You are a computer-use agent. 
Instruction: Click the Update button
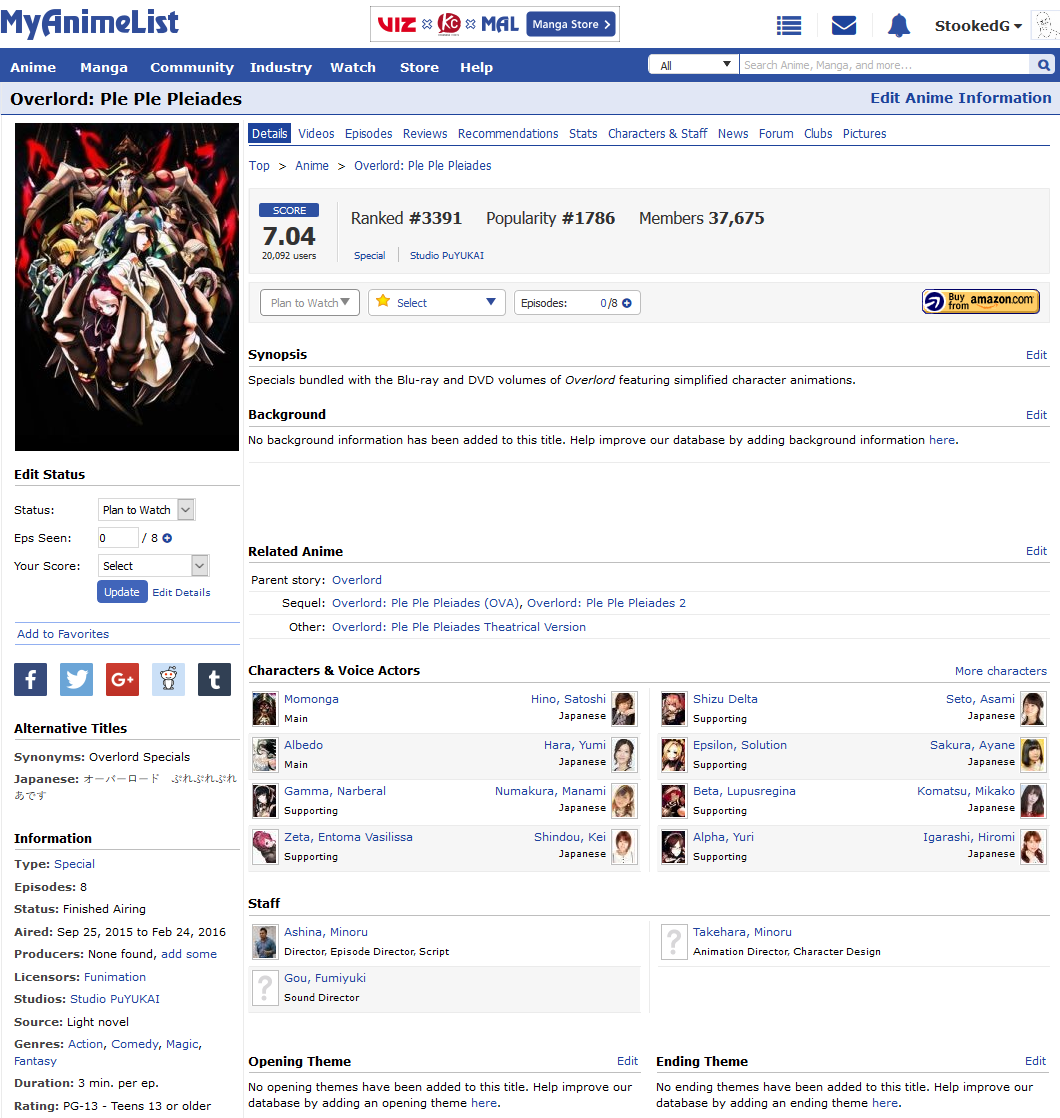(x=122, y=592)
